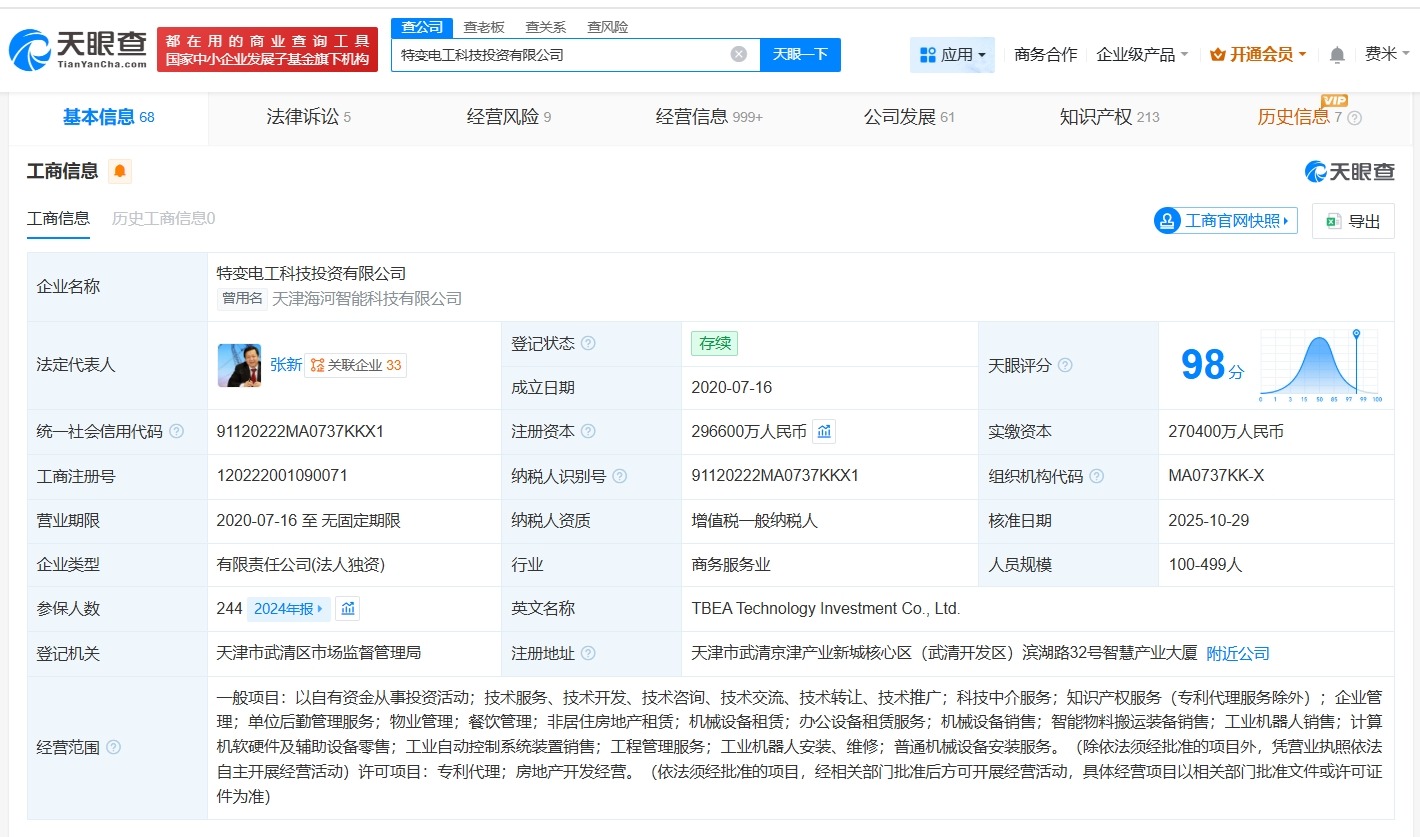This screenshot has height=837, width=1420.
Task: Open capital change chart icon beside 注册资本
Action: pos(823,431)
